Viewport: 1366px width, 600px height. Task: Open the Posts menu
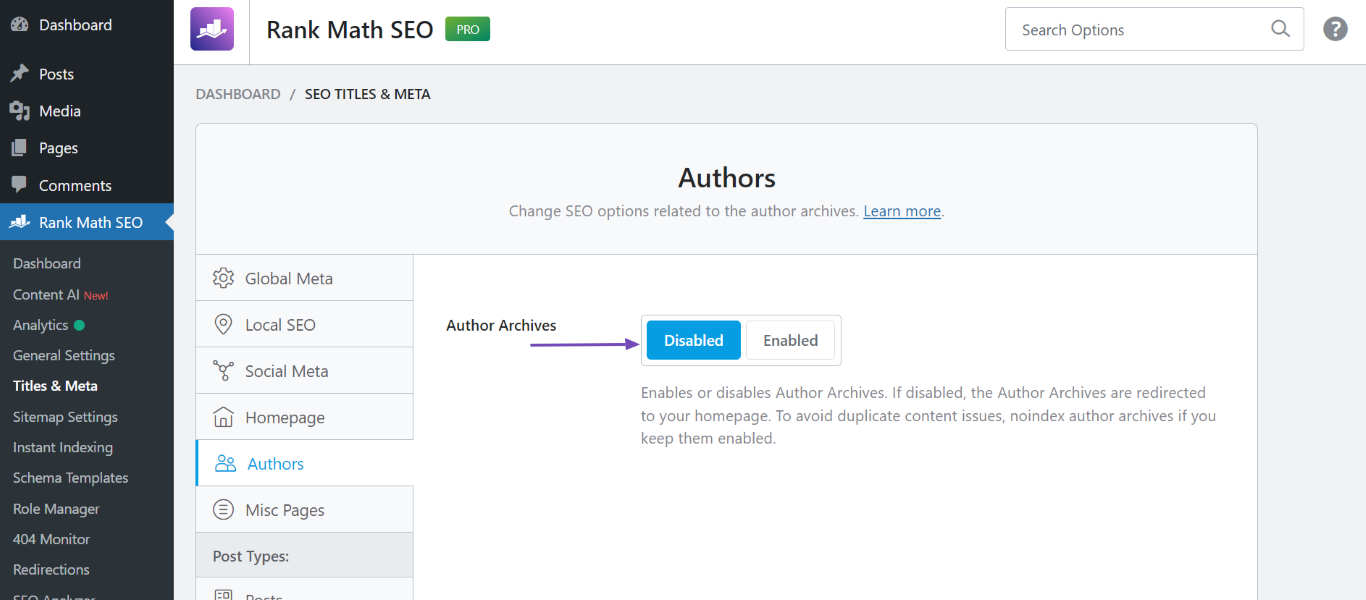pos(86,74)
